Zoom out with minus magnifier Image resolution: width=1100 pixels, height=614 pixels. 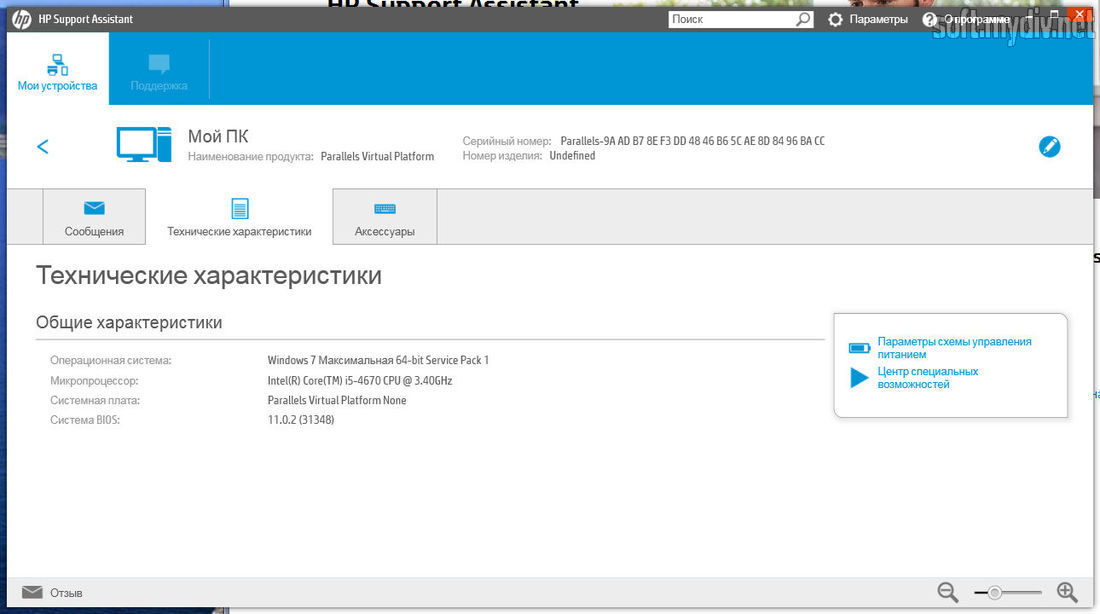[948, 592]
